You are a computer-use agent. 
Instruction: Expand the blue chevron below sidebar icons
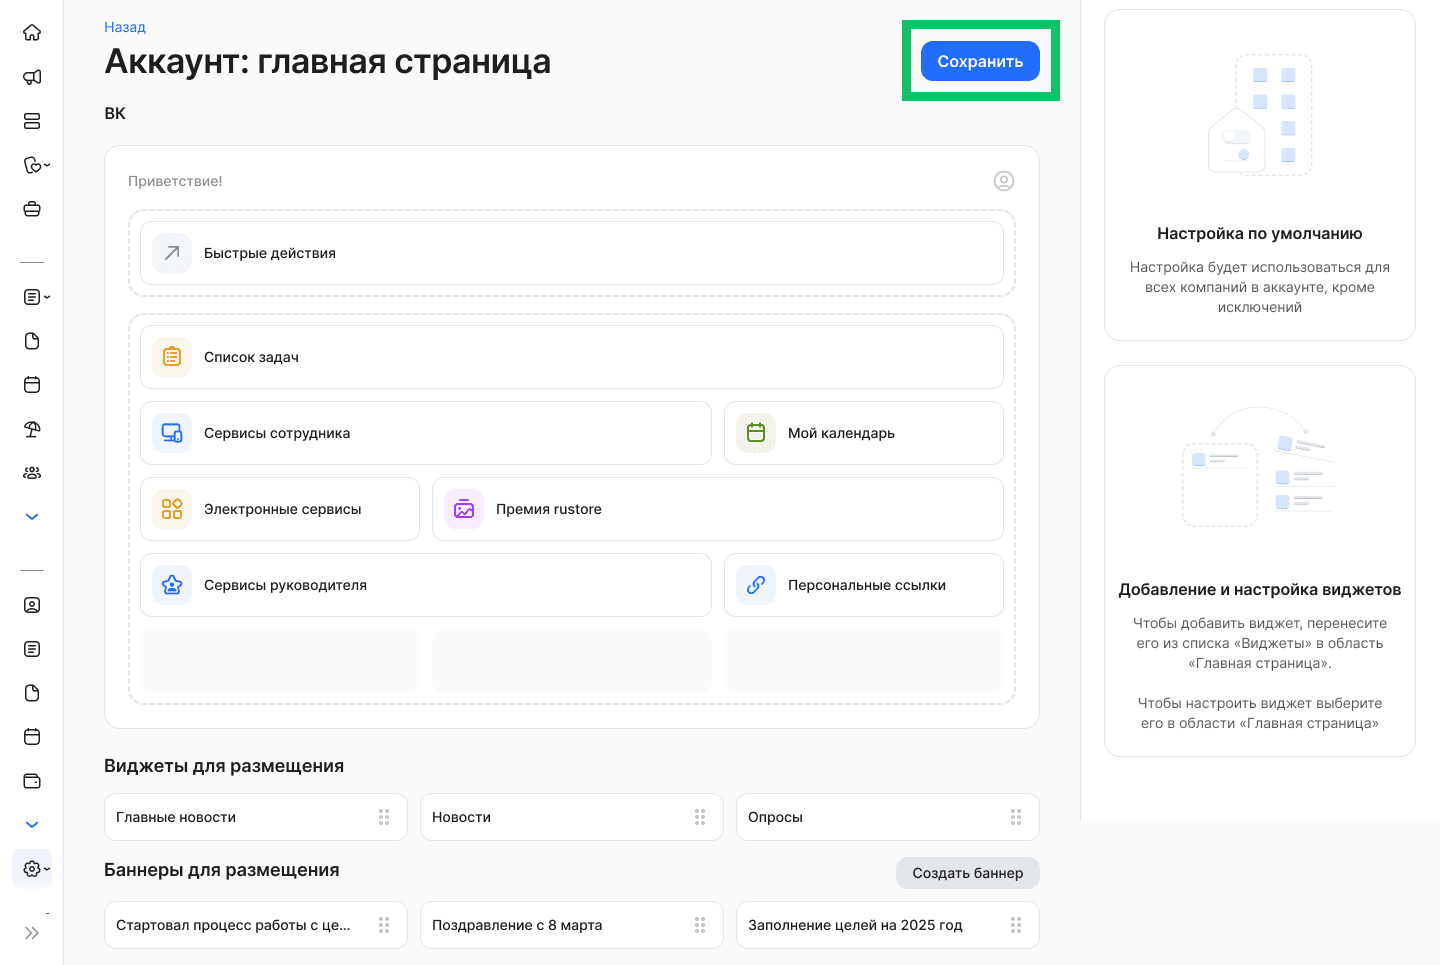pos(32,516)
